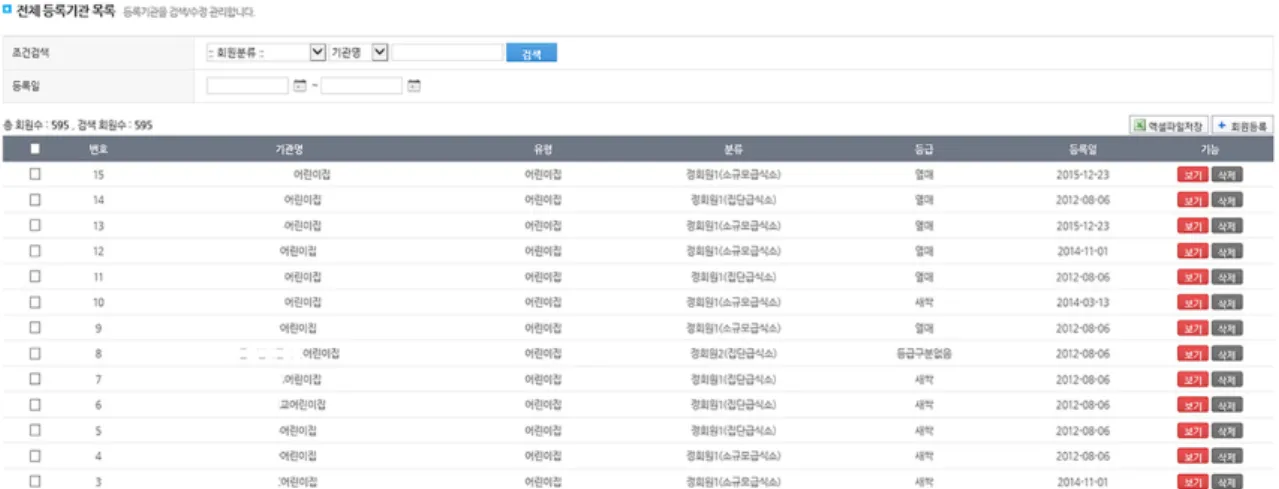Click red 보기 view button in row 15

[x=1192, y=175]
